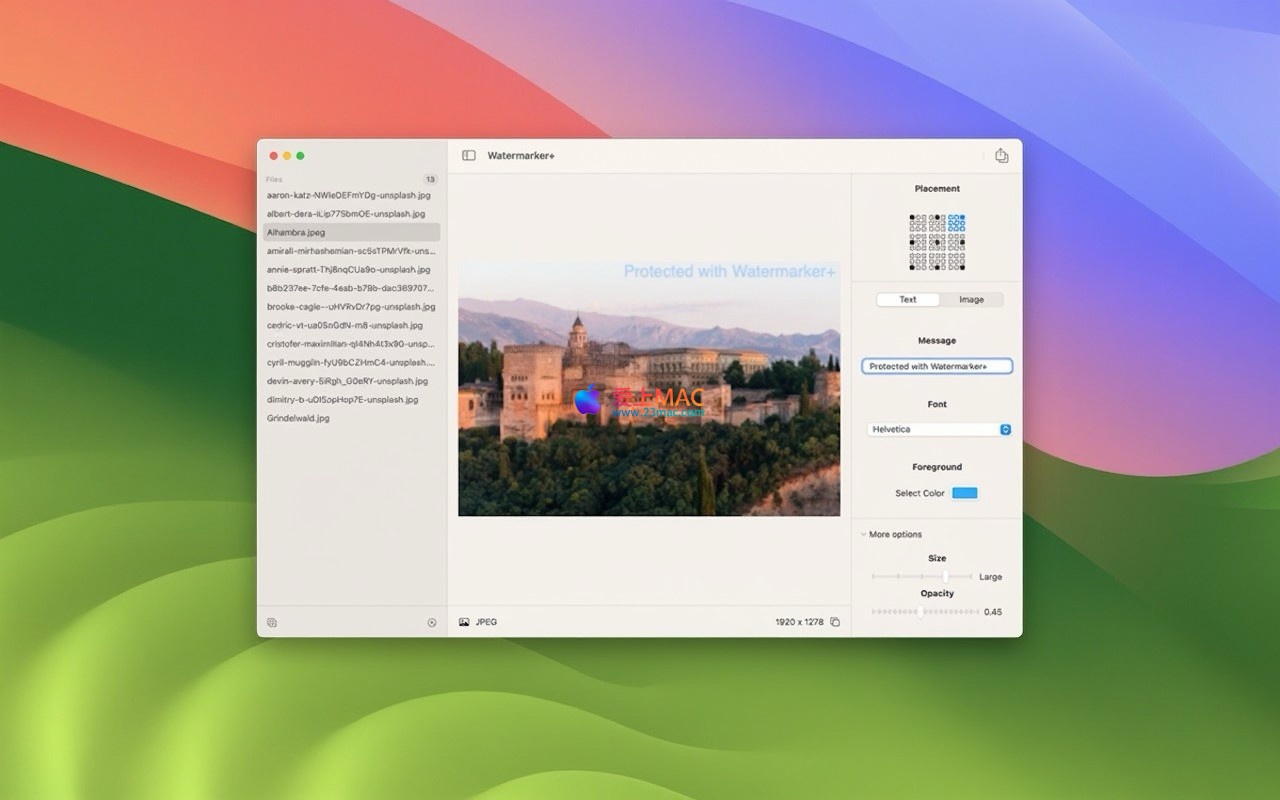This screenshot has width=1280, height=800.
Task: Switch to the Image watermark tab
Action: point(971,300)
